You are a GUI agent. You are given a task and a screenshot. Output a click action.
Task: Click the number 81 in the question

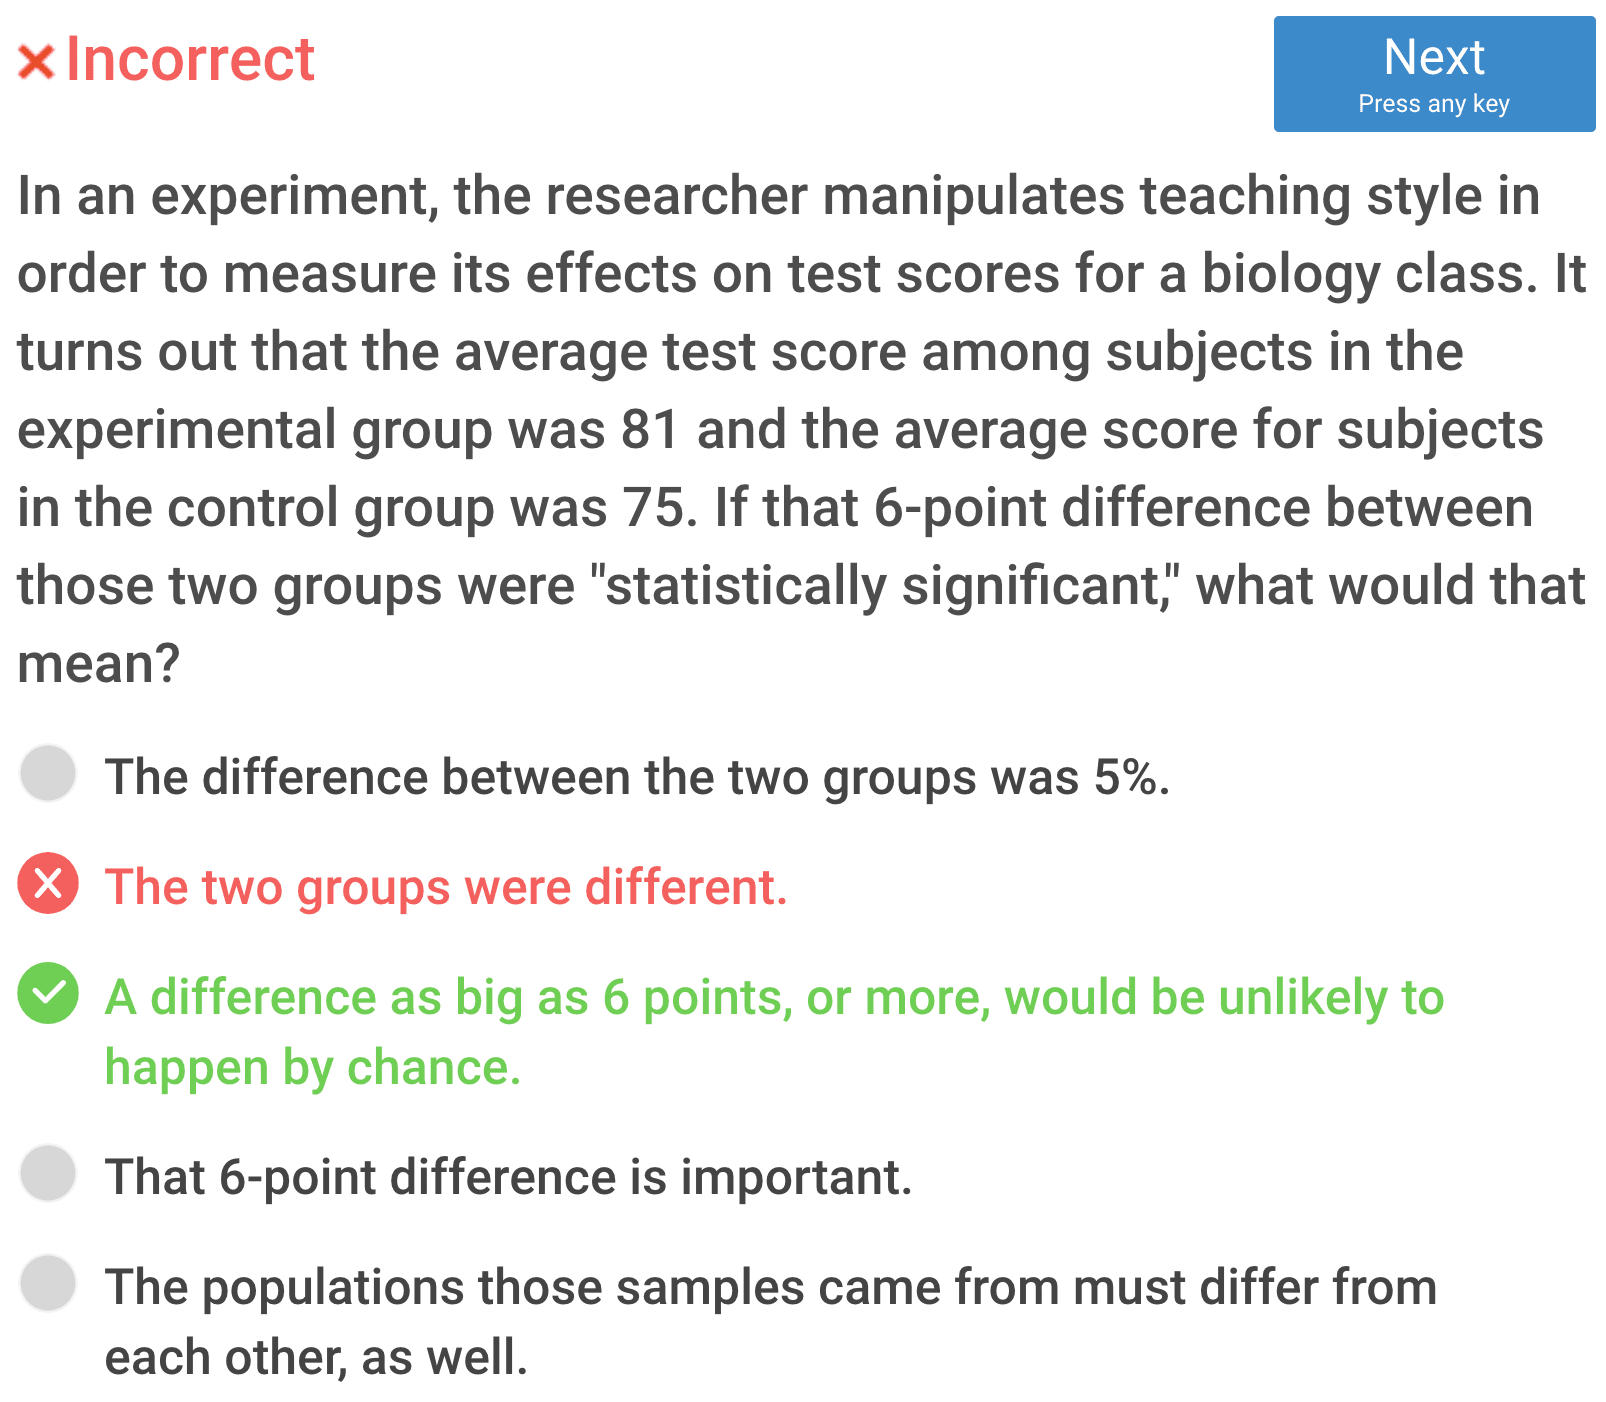click(650, 430)
